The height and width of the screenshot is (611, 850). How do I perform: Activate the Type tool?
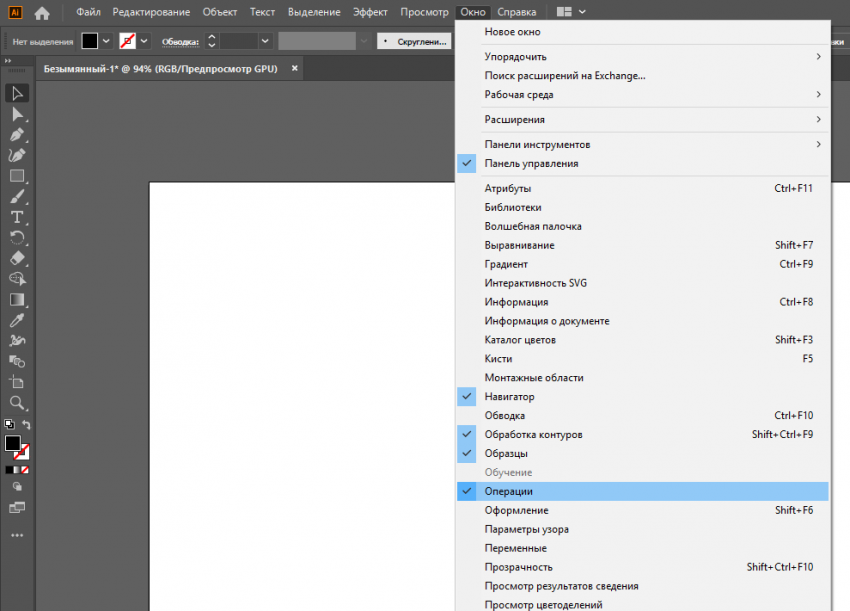pos(17,217)
